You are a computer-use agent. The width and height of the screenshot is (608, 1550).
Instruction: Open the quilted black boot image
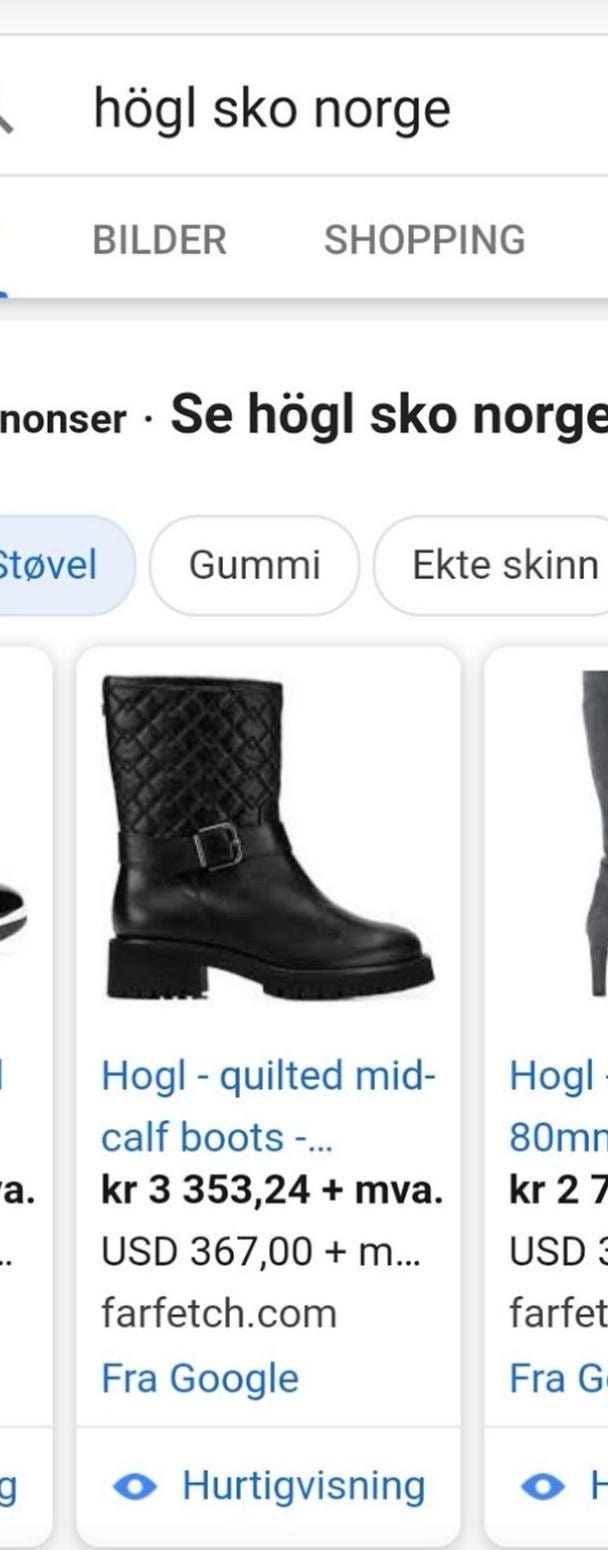[268, 838]
